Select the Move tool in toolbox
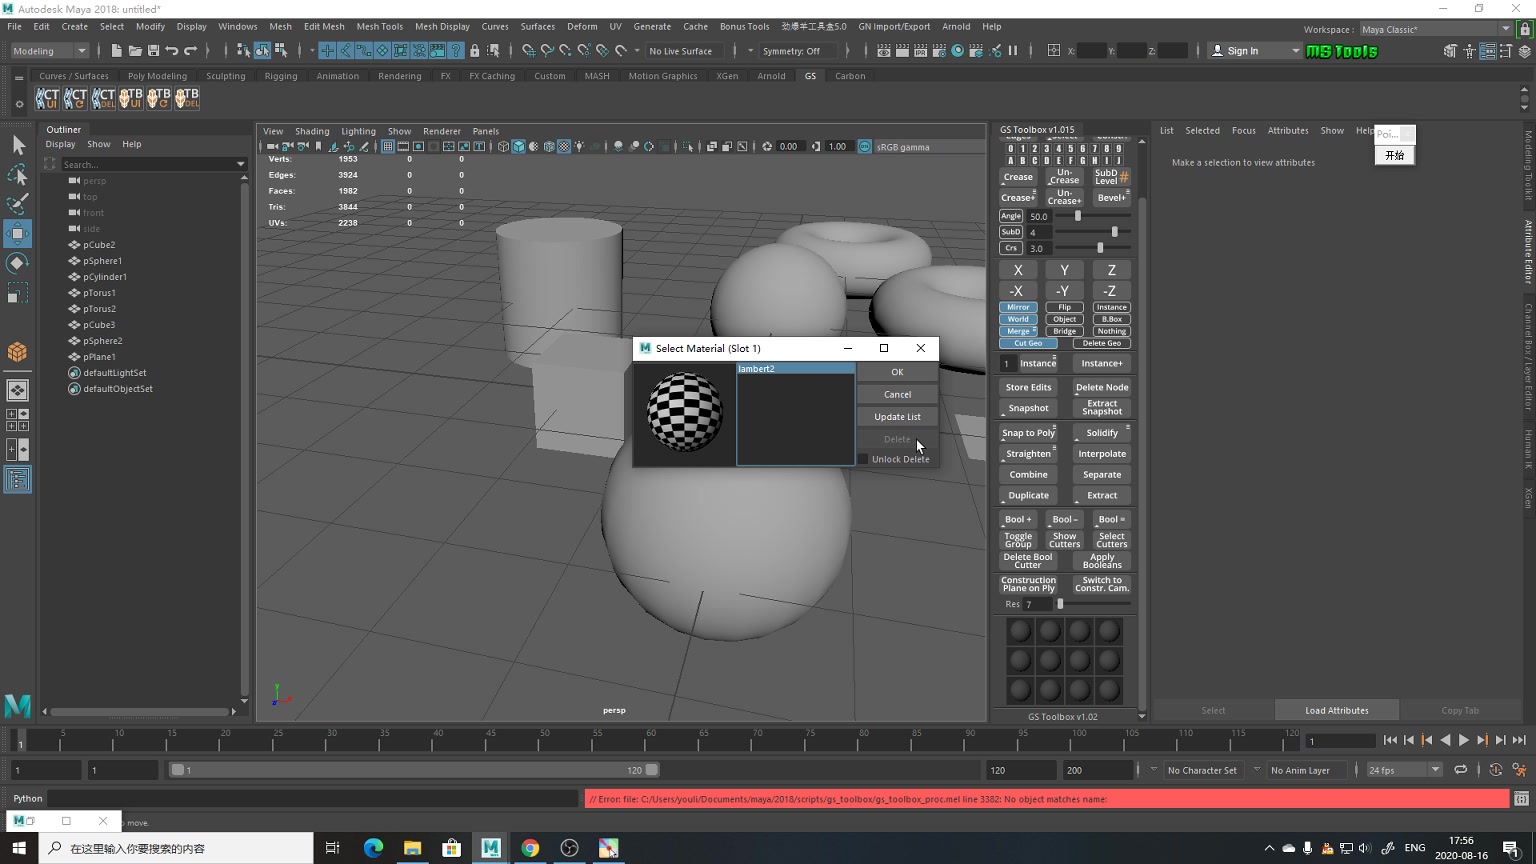Image resolution: width=1536 pixels, height=864 pixels. click(x=17, y=233)
